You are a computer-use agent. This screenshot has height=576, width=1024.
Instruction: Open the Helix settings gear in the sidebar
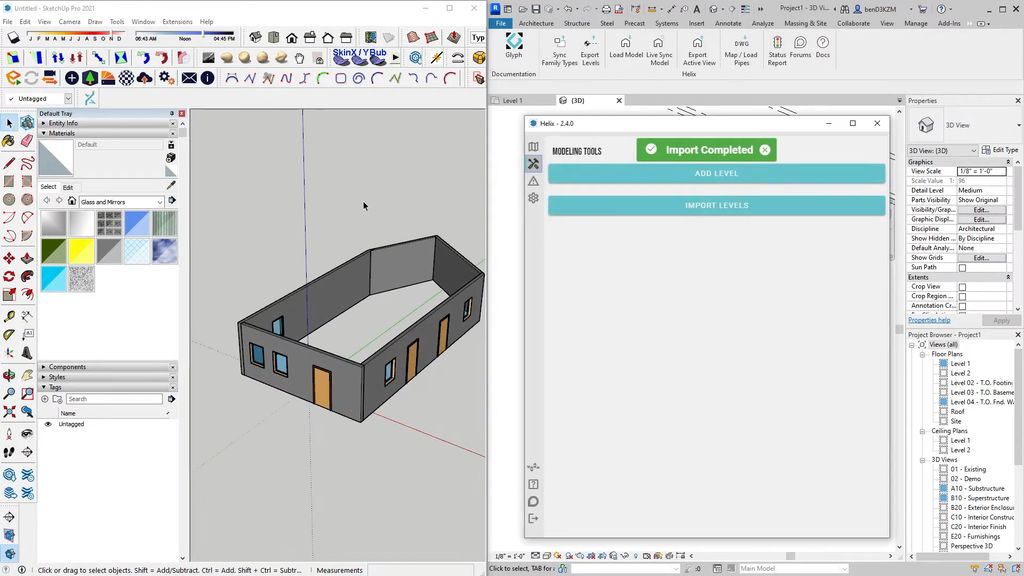point(534,198)
